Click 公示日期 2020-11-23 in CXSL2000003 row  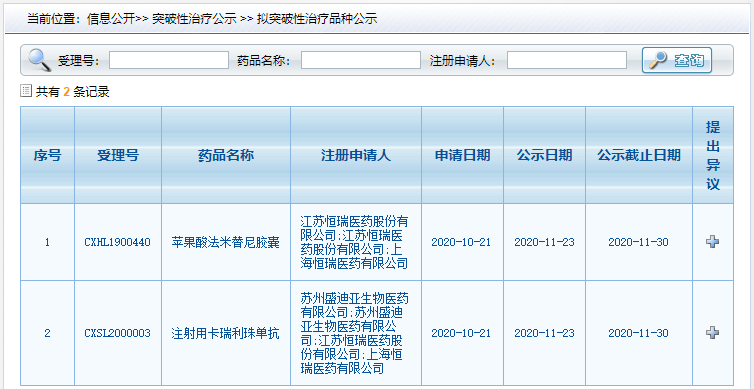point(544,333)
